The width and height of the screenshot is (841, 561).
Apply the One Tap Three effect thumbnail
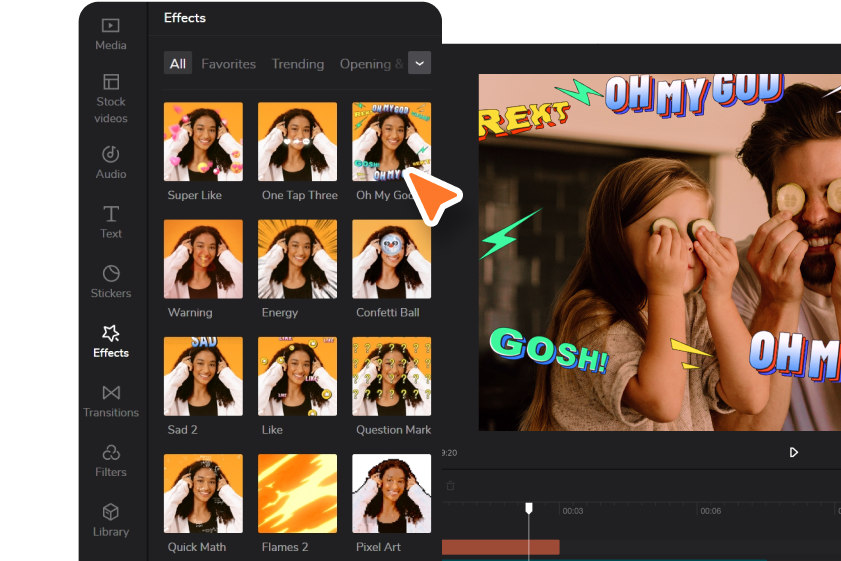298,142
